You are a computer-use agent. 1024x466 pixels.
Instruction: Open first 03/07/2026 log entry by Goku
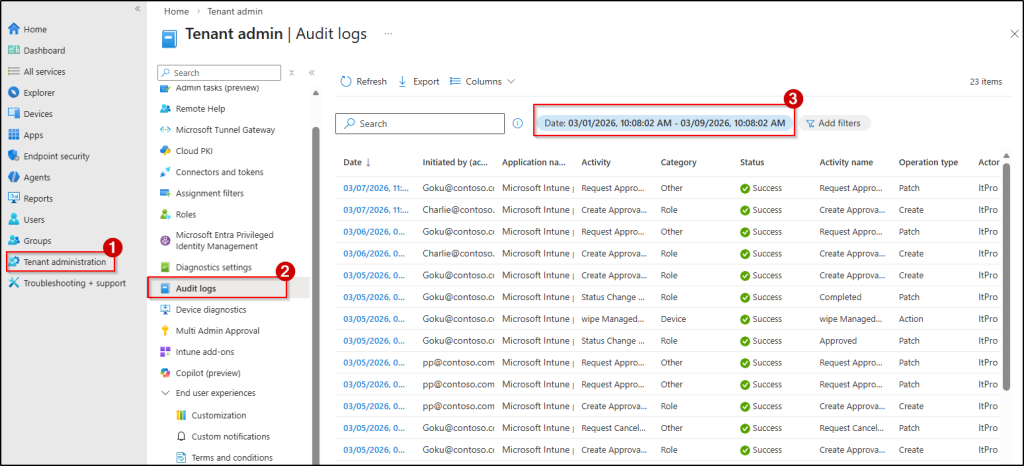click(376, 188)
